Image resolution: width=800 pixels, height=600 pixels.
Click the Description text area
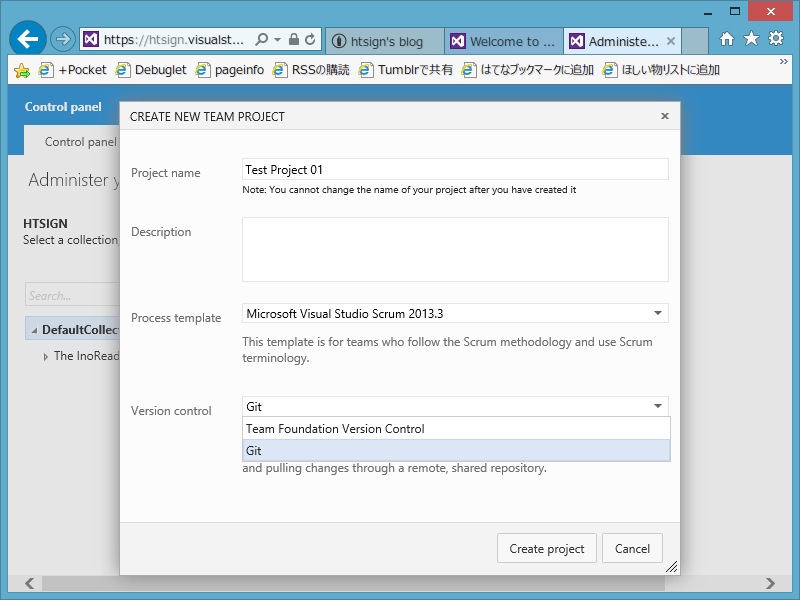[x=455, y=249]
